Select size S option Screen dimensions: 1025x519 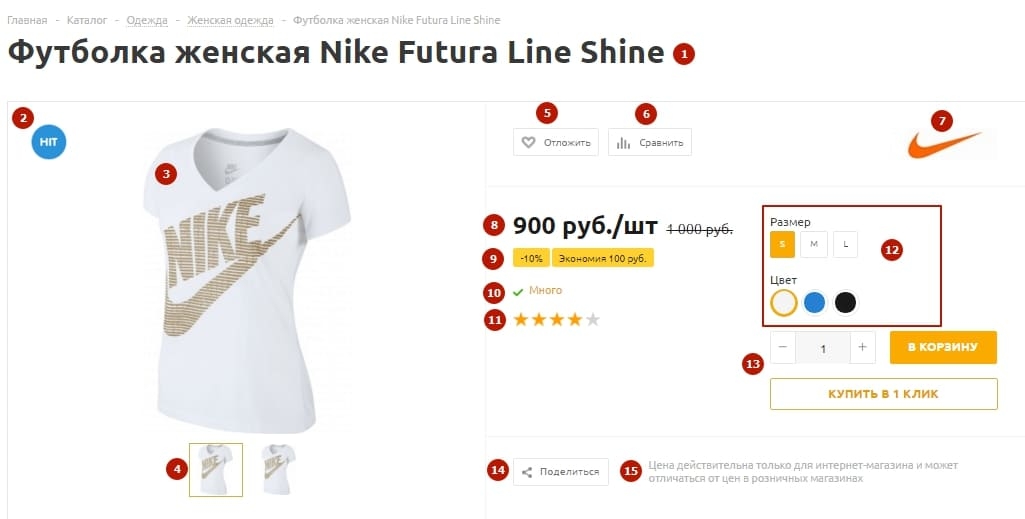pos(783,244)
